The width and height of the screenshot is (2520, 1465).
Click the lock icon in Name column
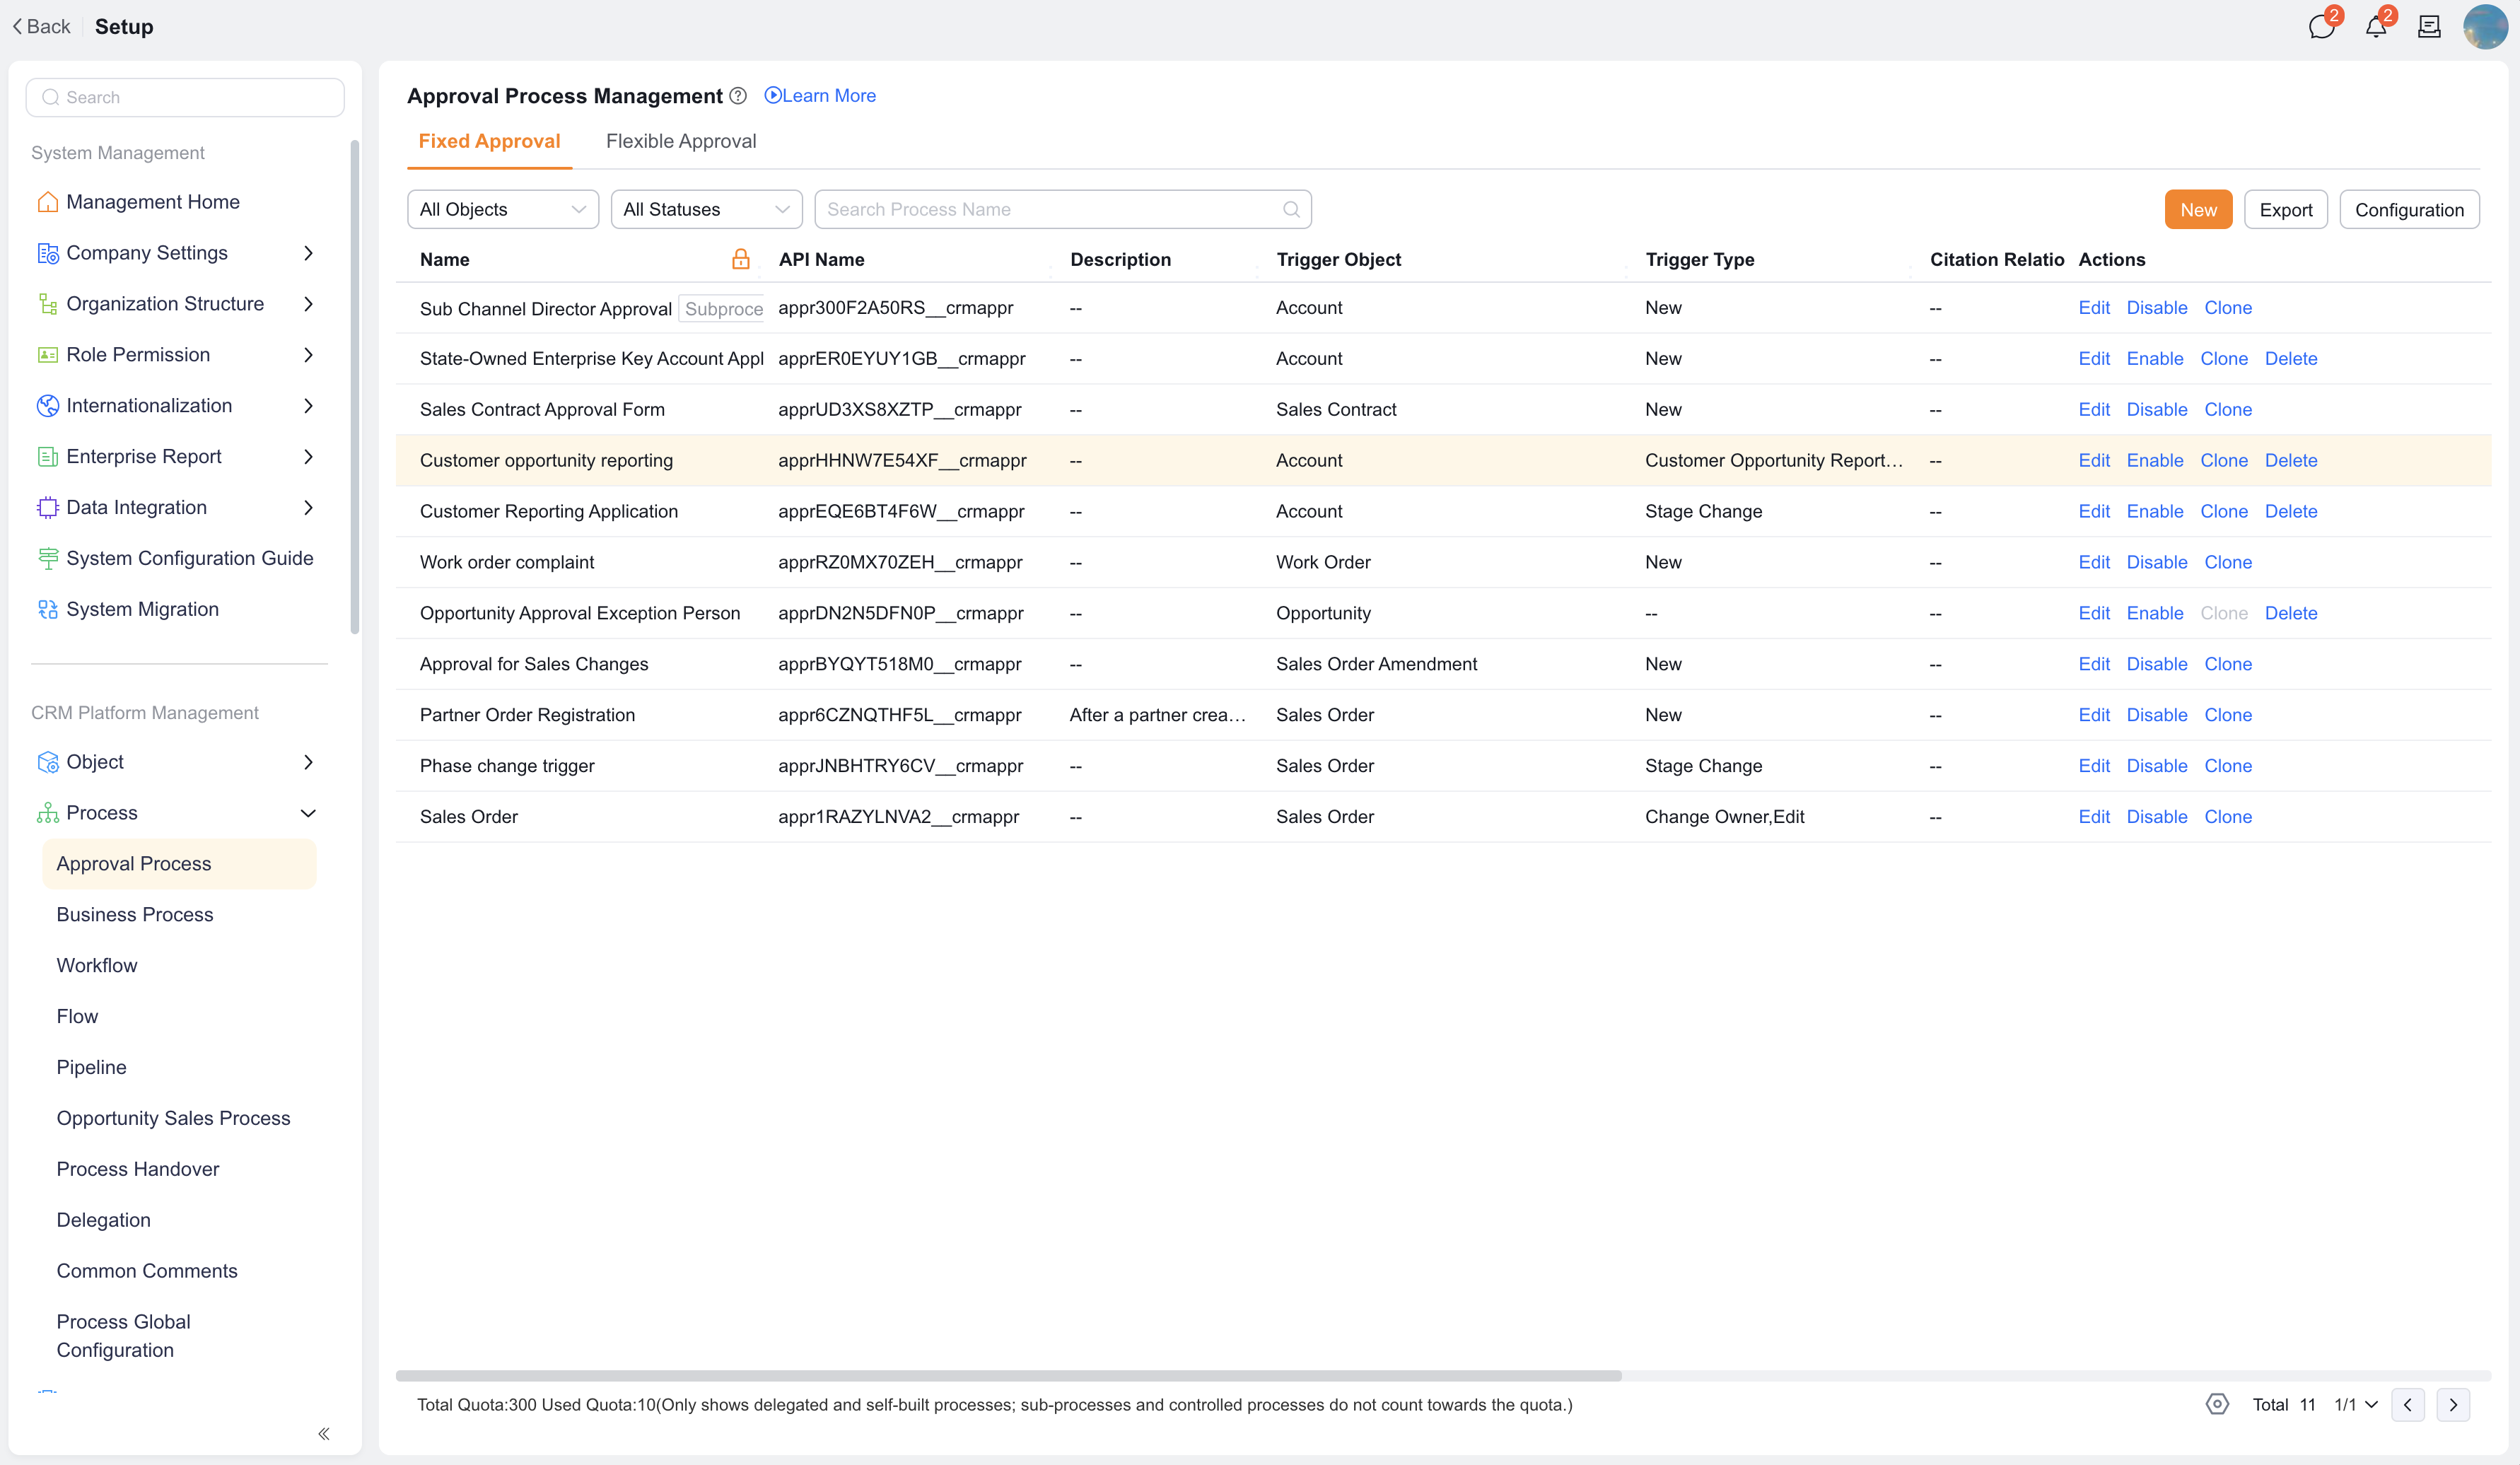740,259
